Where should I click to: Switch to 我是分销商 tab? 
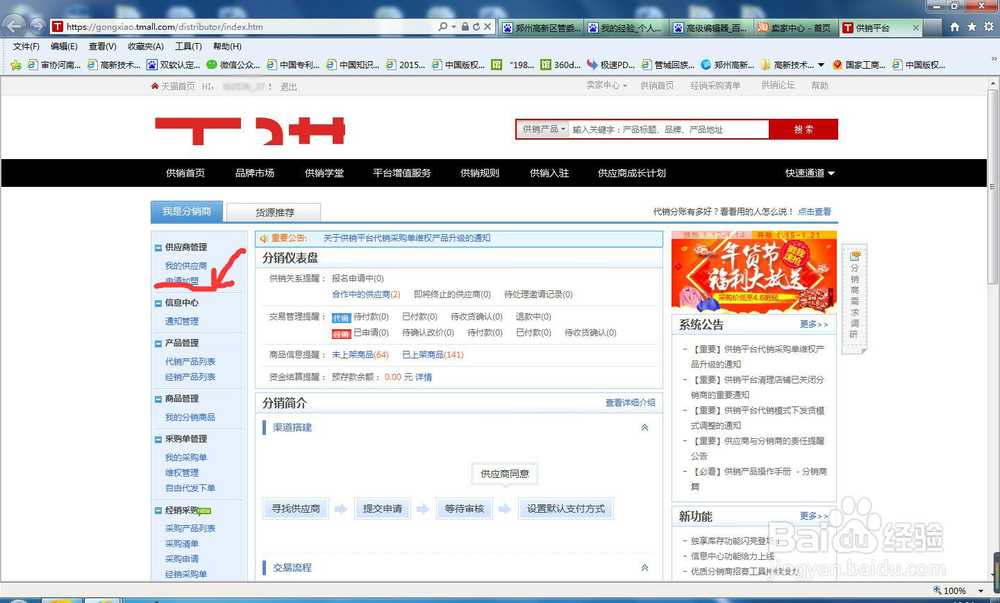(x=186, y=211)
